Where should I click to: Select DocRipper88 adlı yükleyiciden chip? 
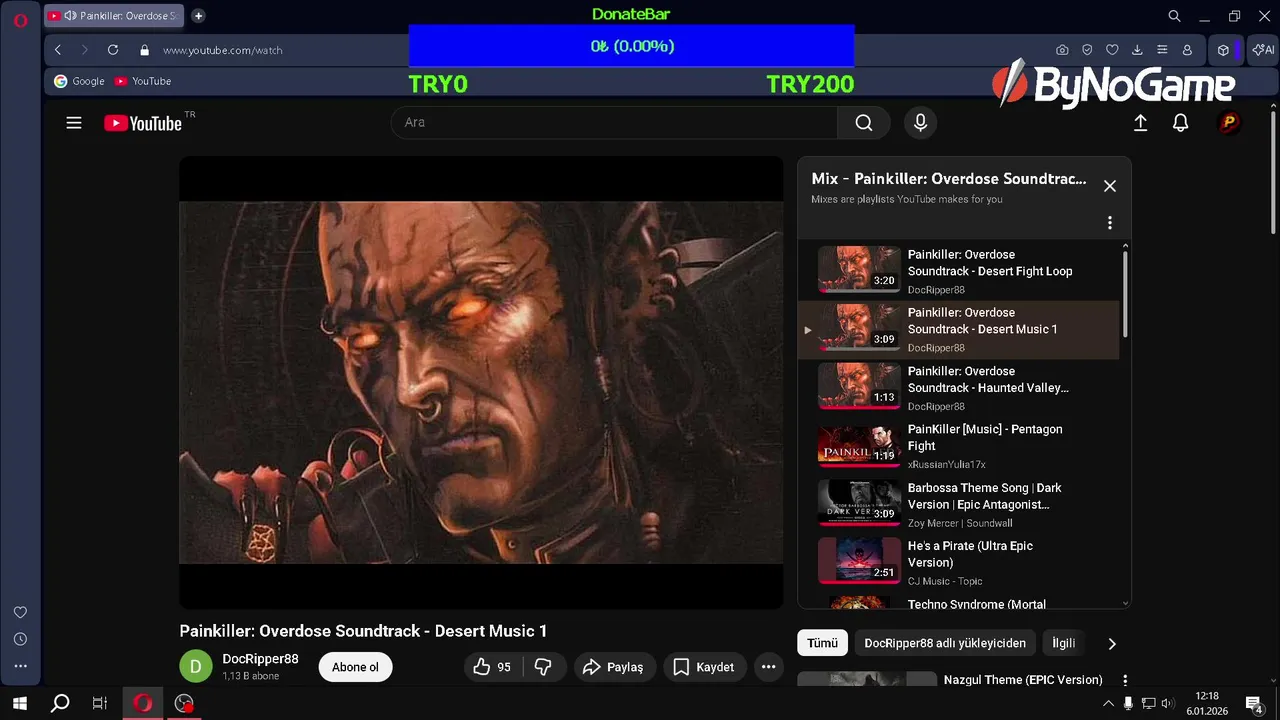[x=945, y=643]
